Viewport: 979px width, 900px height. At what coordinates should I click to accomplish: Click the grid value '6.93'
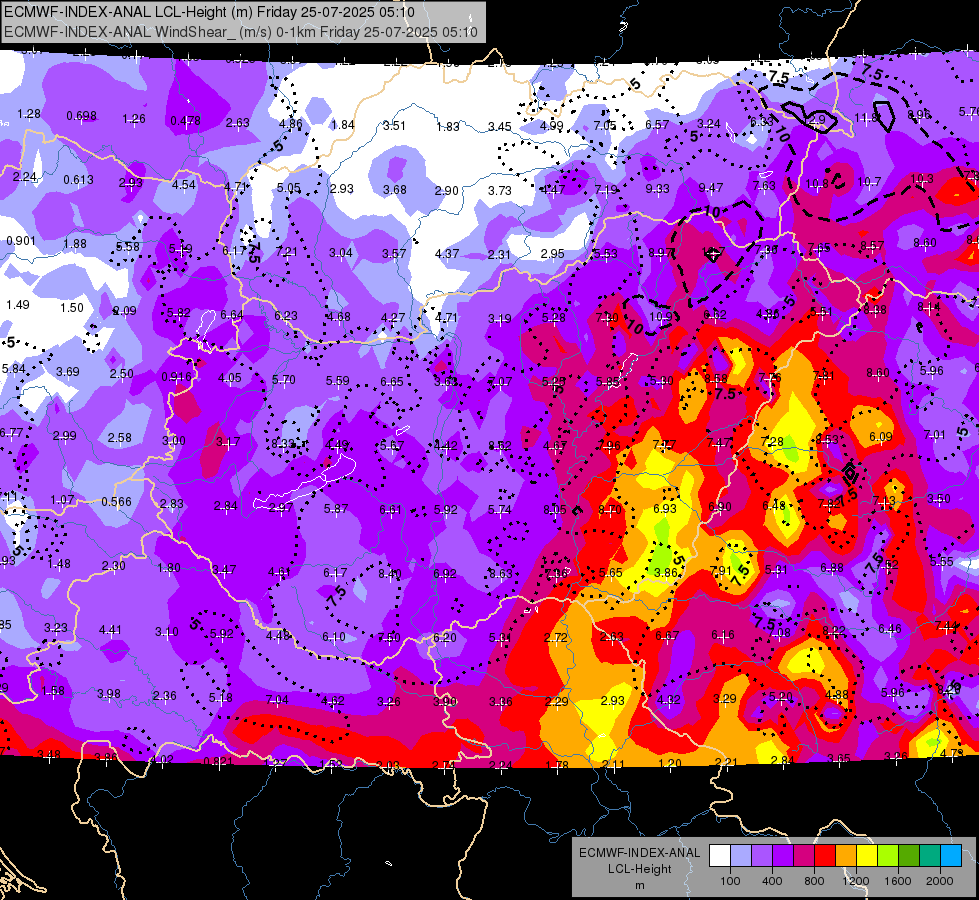coord(665,508)
